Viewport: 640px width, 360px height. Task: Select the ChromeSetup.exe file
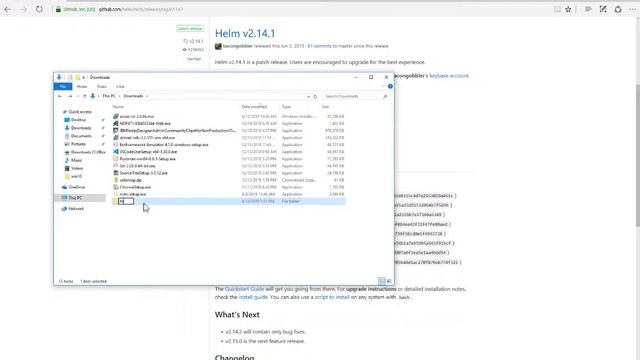[x=135, y=187]
